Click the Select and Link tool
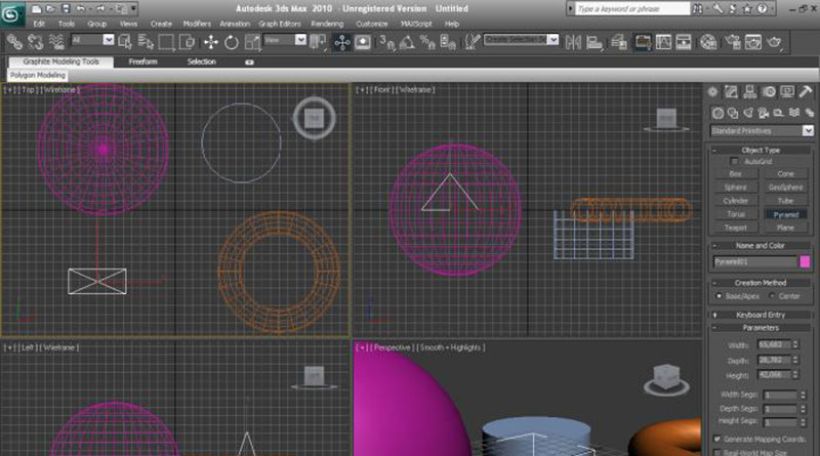Image resolution: width=820 pixels, height=456 pixels. (x=15, y=42)
